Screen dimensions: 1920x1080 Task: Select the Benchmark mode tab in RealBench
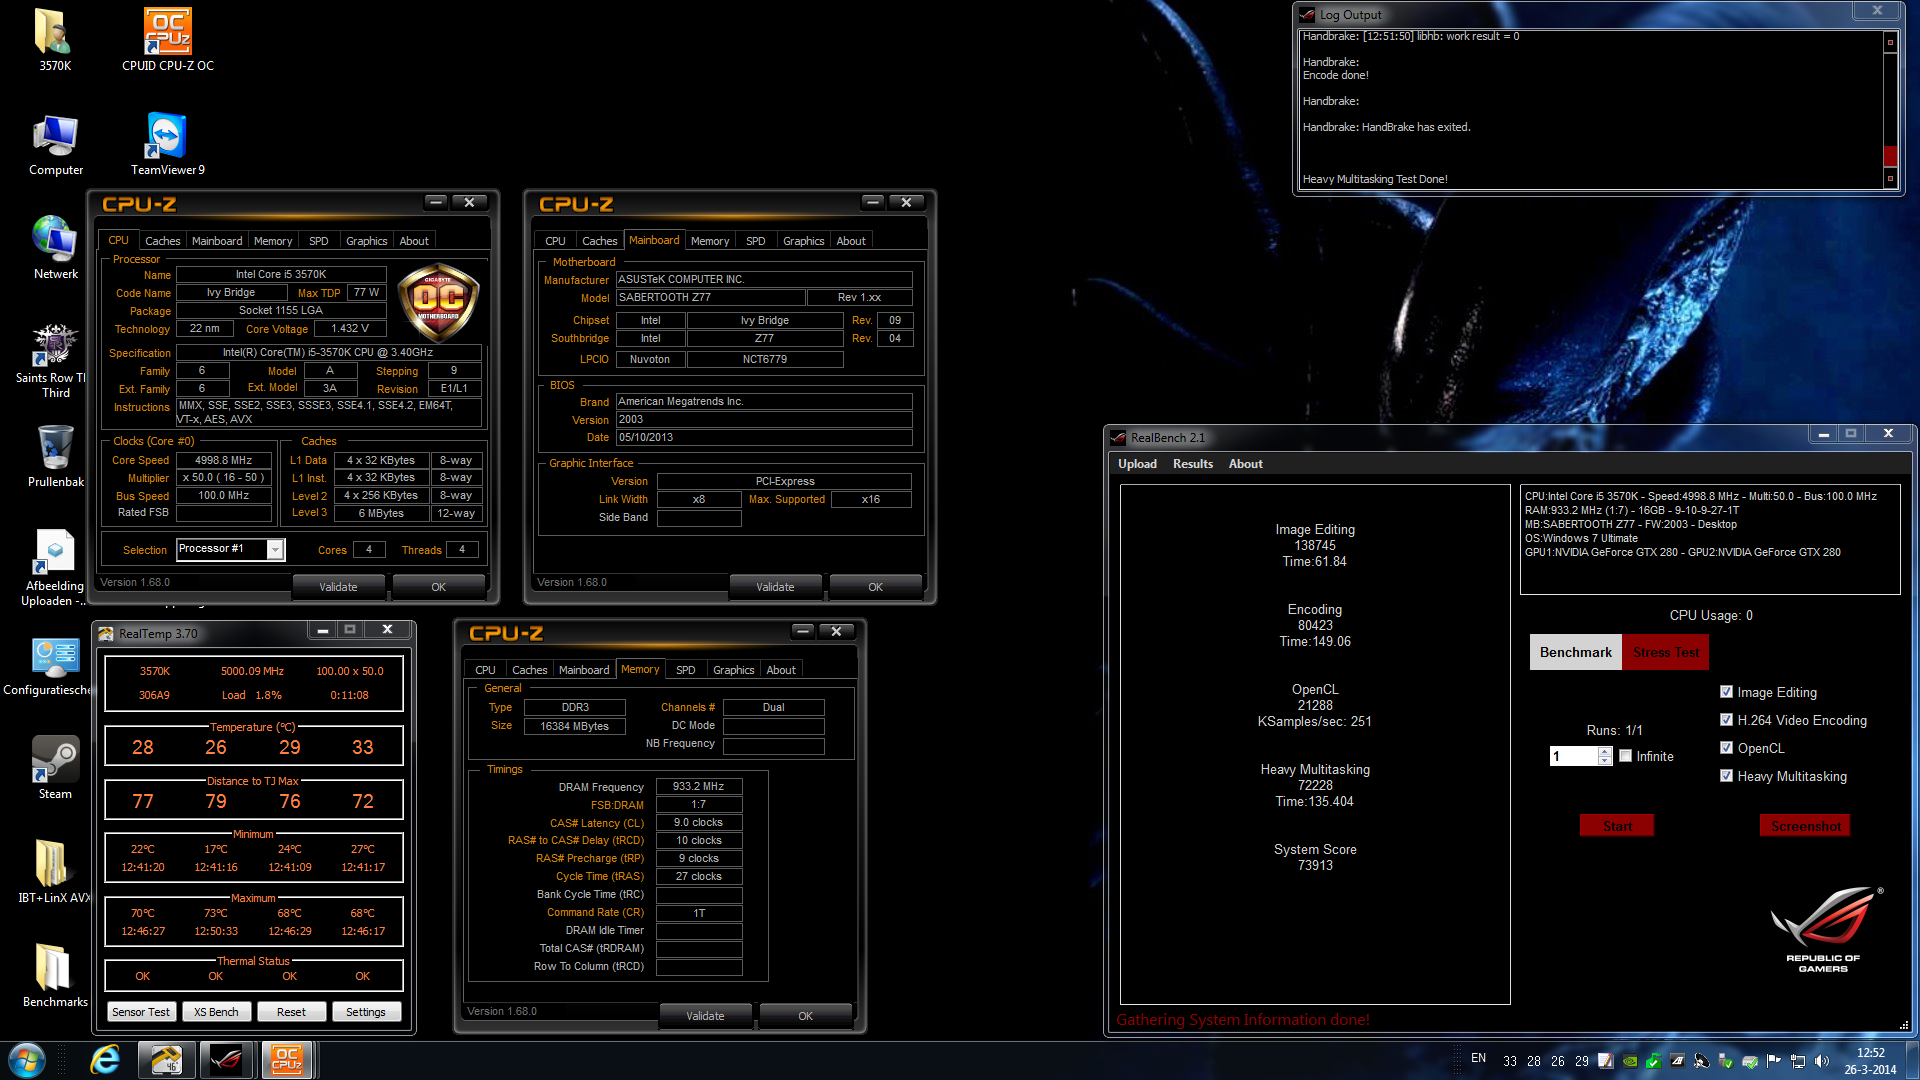point(1576,652)
